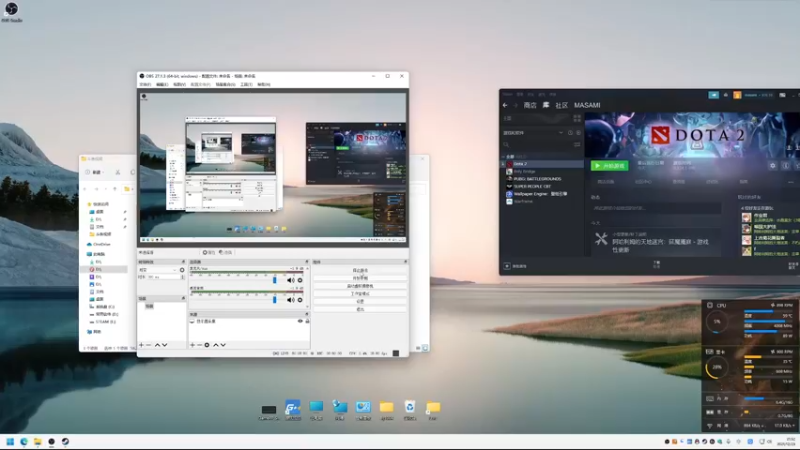Adjust transition duration stepper arrows
Viewport: 800px width, 450px height.
pyautogui.click(x=183, y=277)
